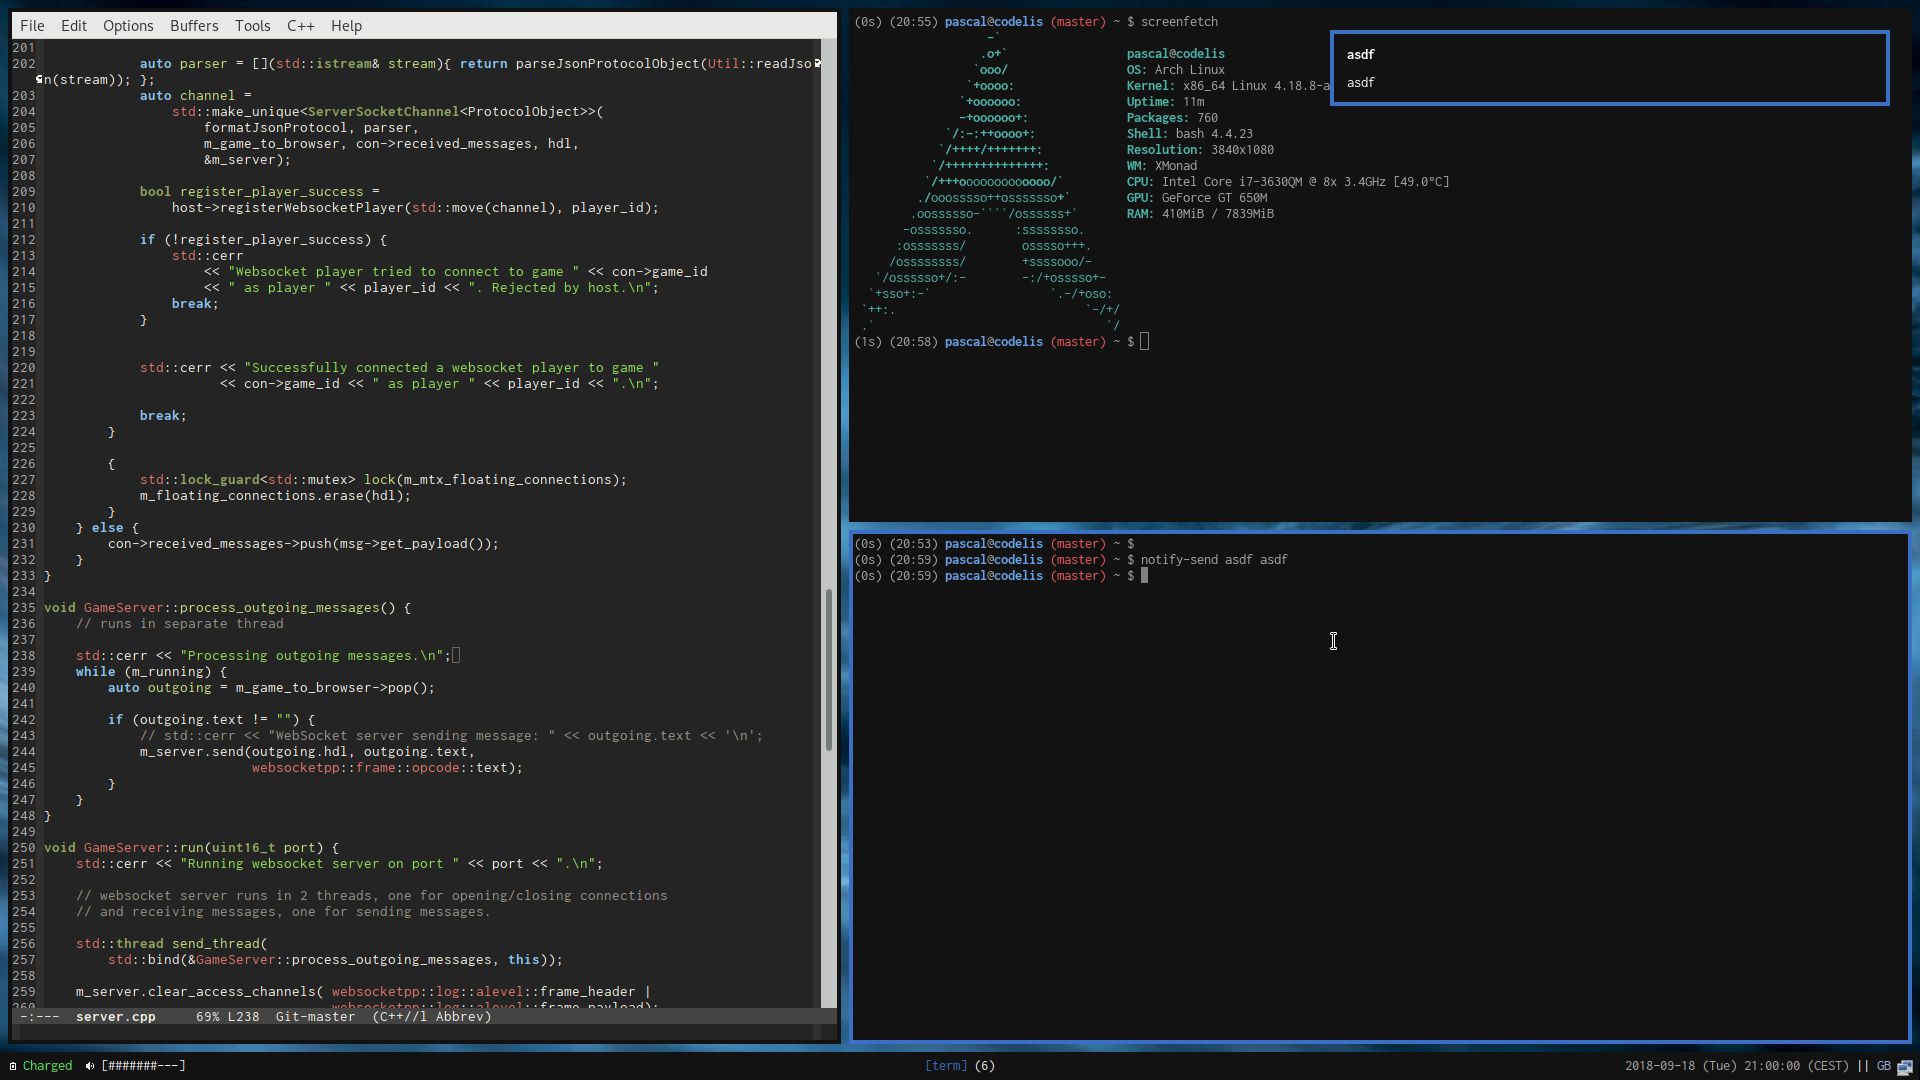Click the [term] workspace label
The width and height of the screenshot is (1920, 1080).
point(946,1066)
